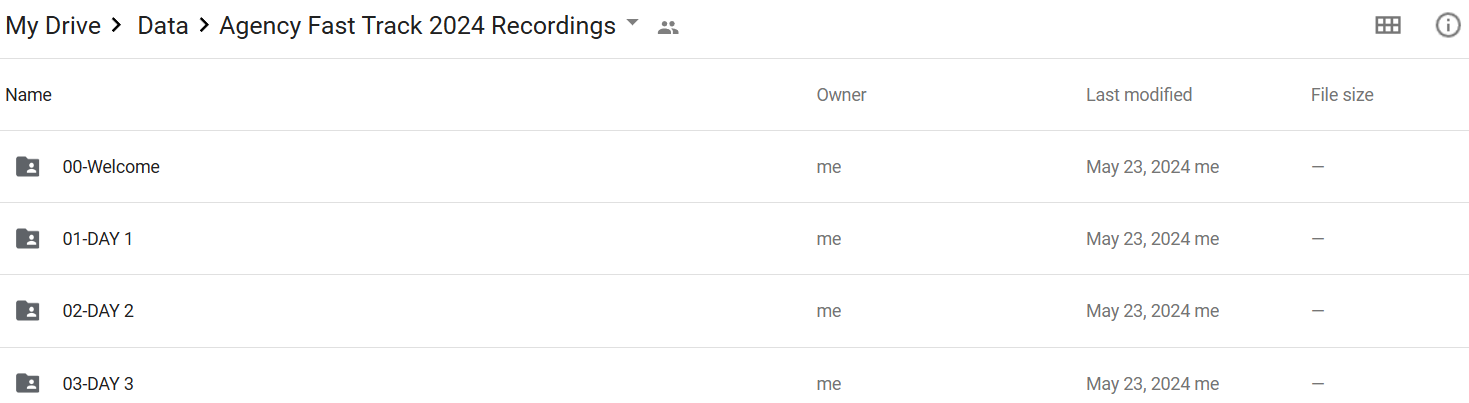The height and width of the screenshot is (403, 1469).
Task: Select the 01-DAY 1 folder name
Action: pos(98,239)
